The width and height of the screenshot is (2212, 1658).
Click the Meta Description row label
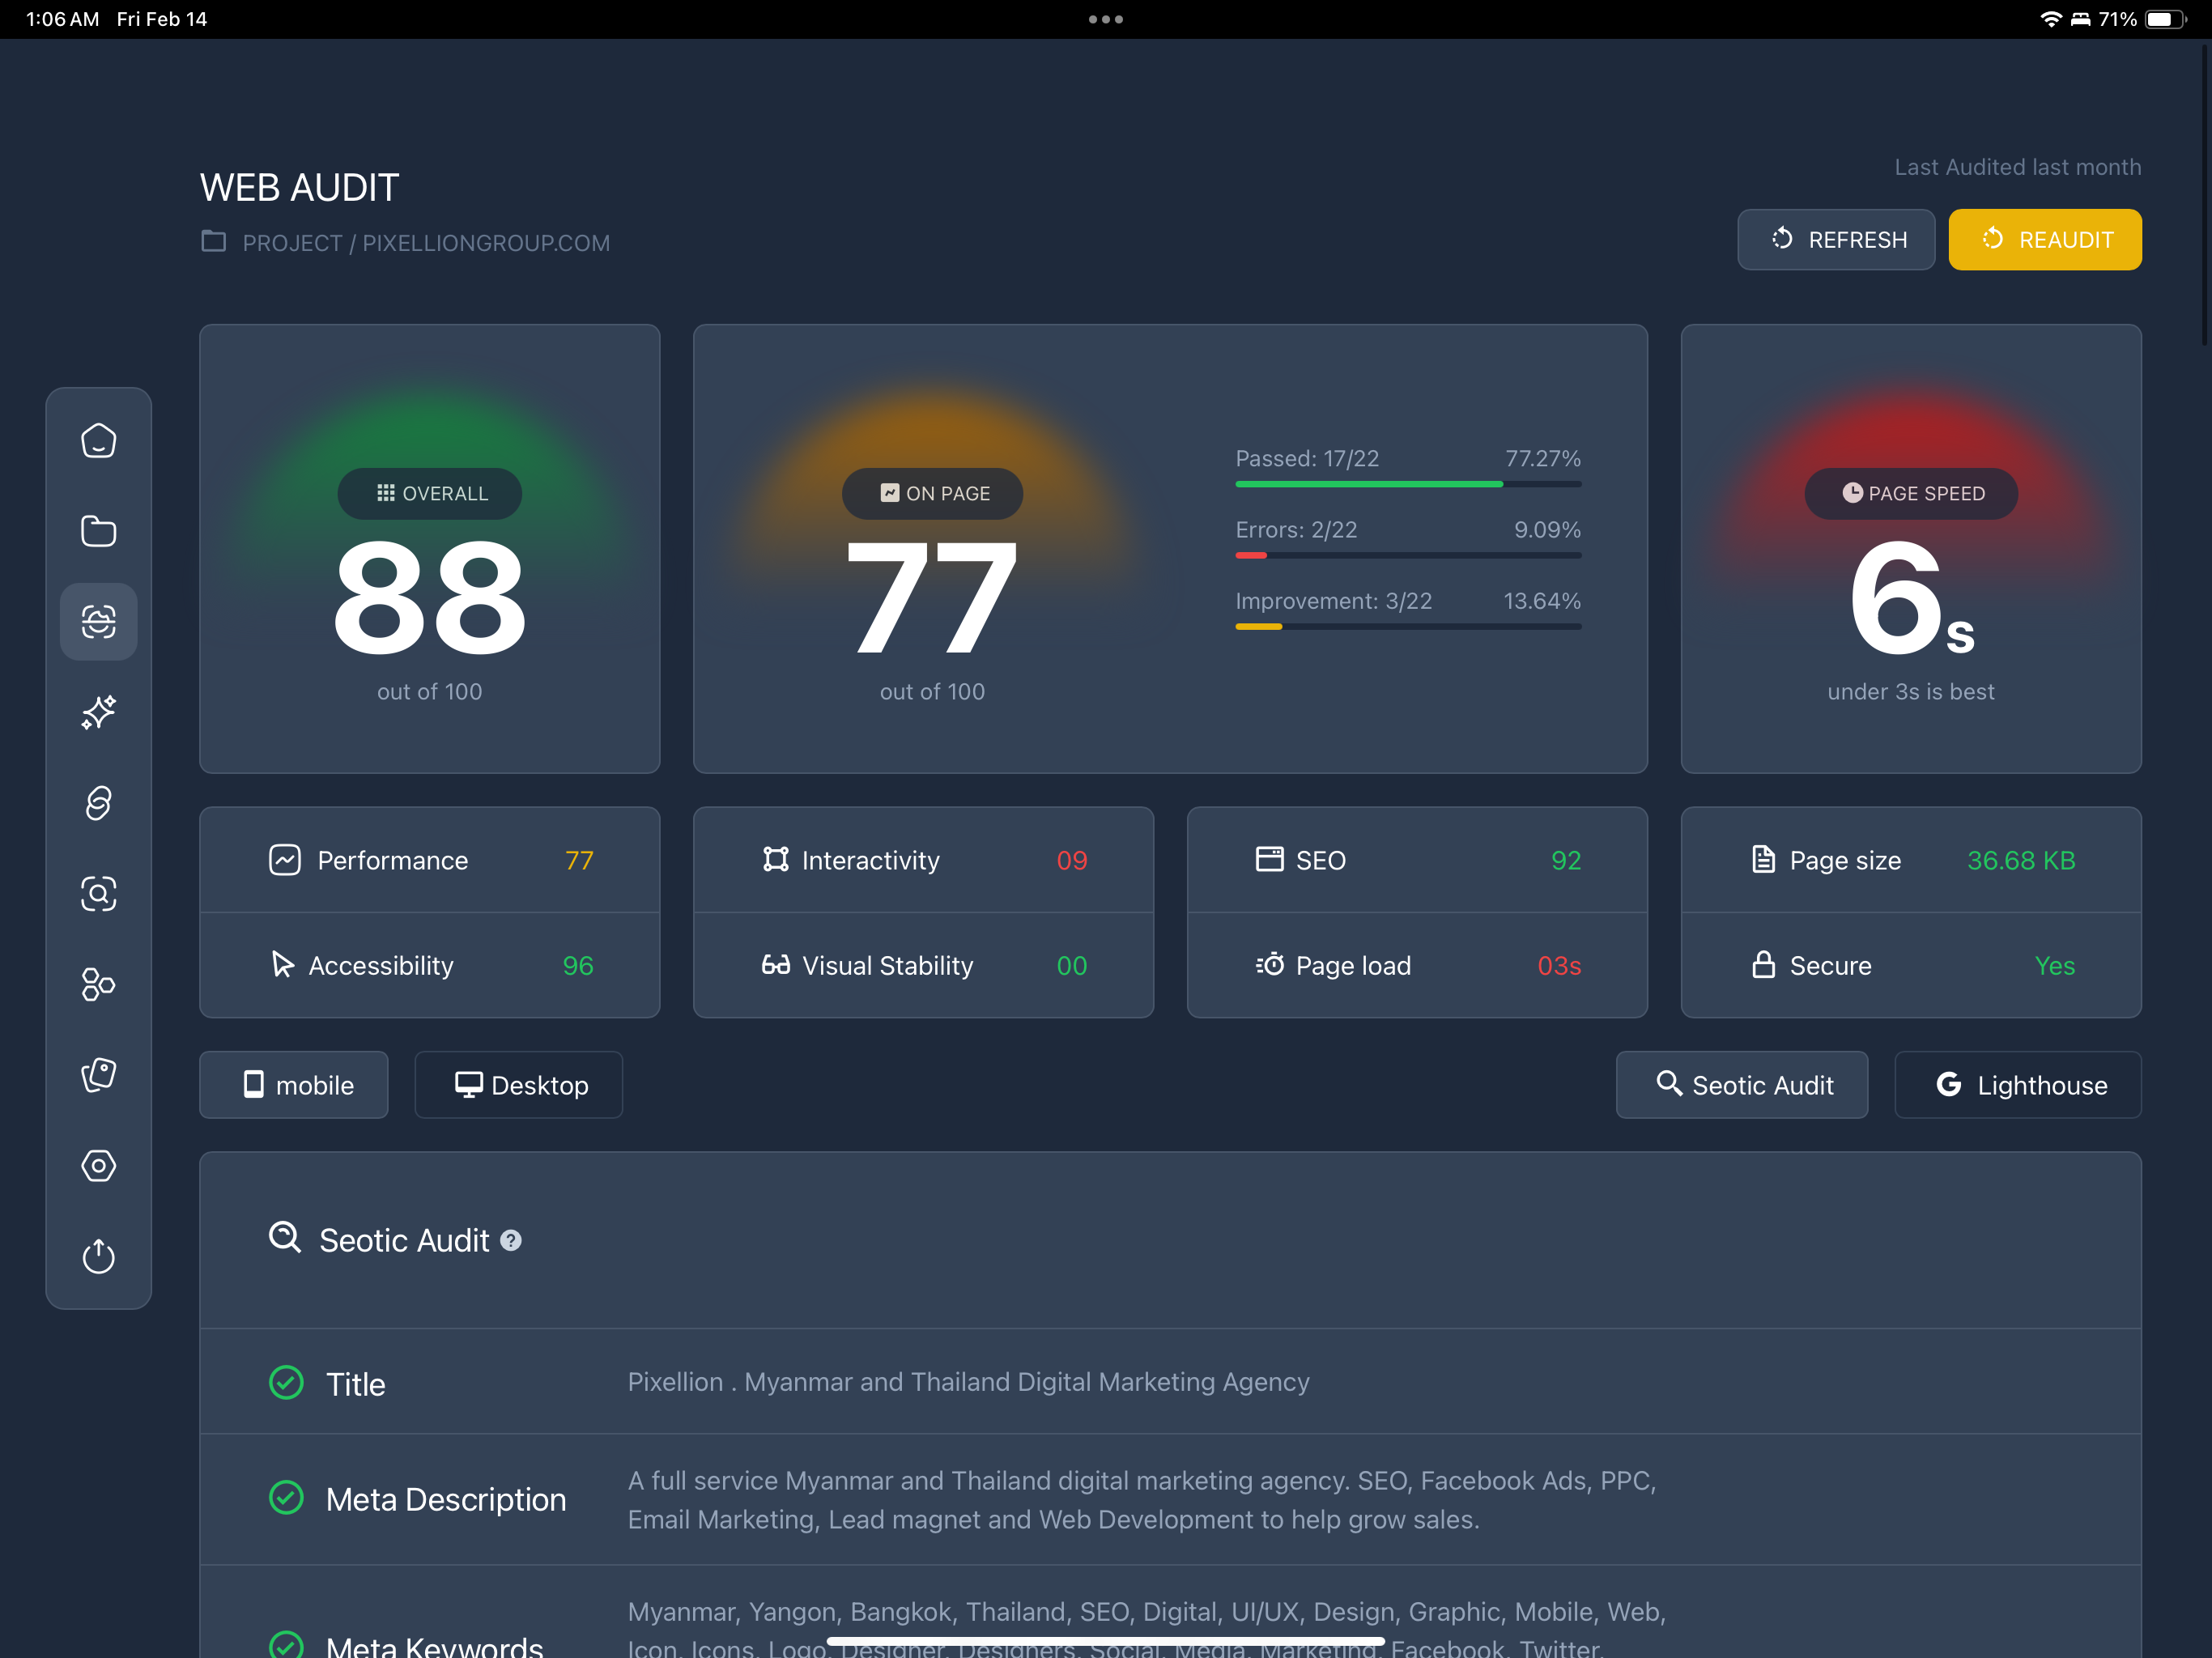coord(446,1499)
